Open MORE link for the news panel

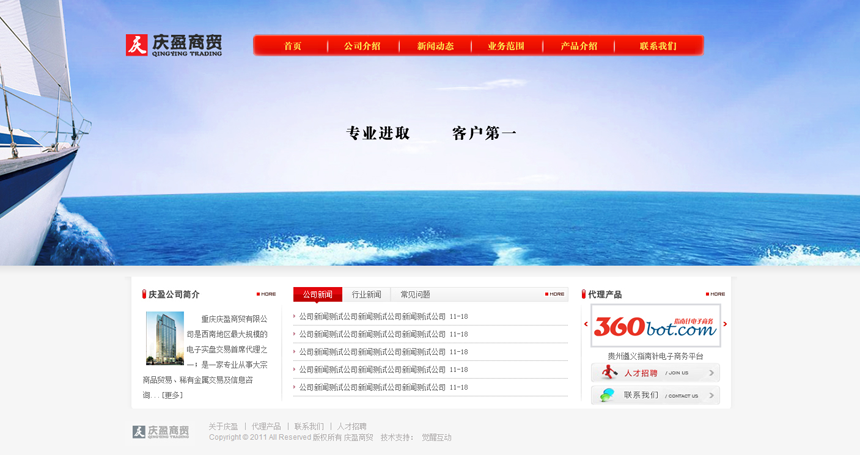(x=555, y=294)
